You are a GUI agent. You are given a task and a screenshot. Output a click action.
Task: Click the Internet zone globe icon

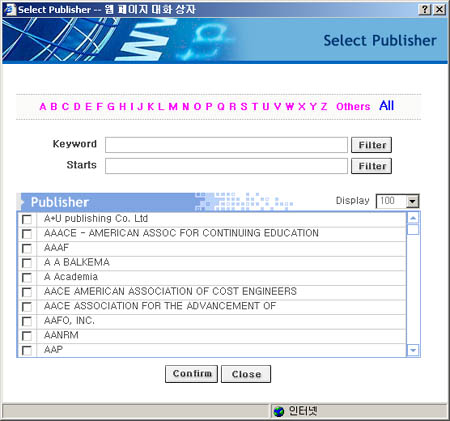(279, 412)
